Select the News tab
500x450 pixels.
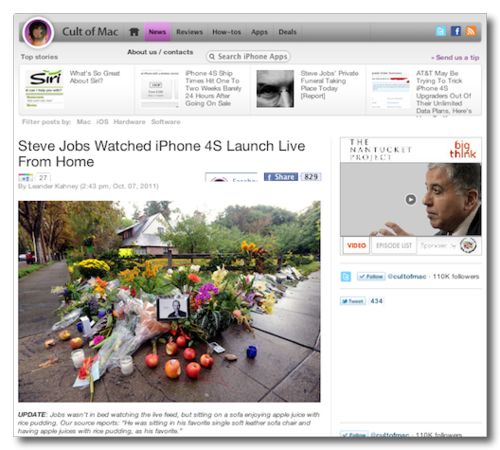157,32
